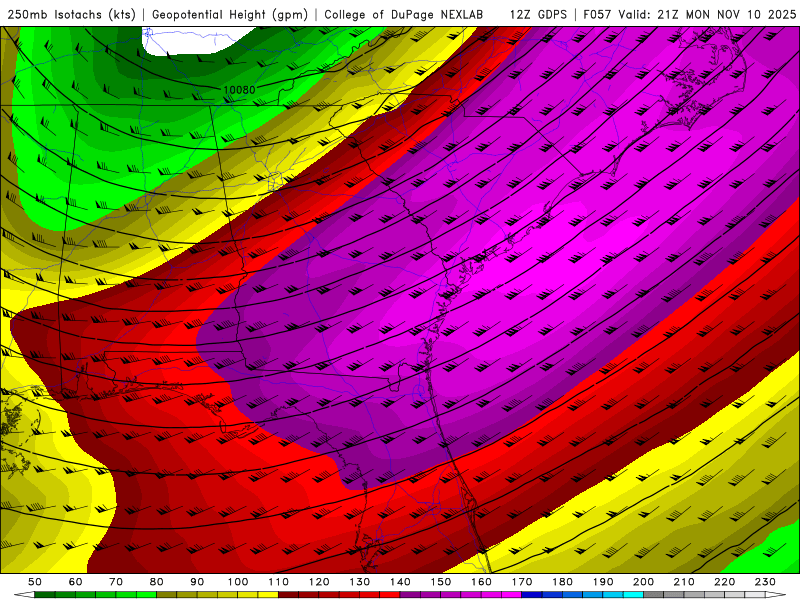Image resolution: width=800 pixels, height=600 pixels.
Task: Select the dark olive swatch starting at 80
Action: pos(166,595)
